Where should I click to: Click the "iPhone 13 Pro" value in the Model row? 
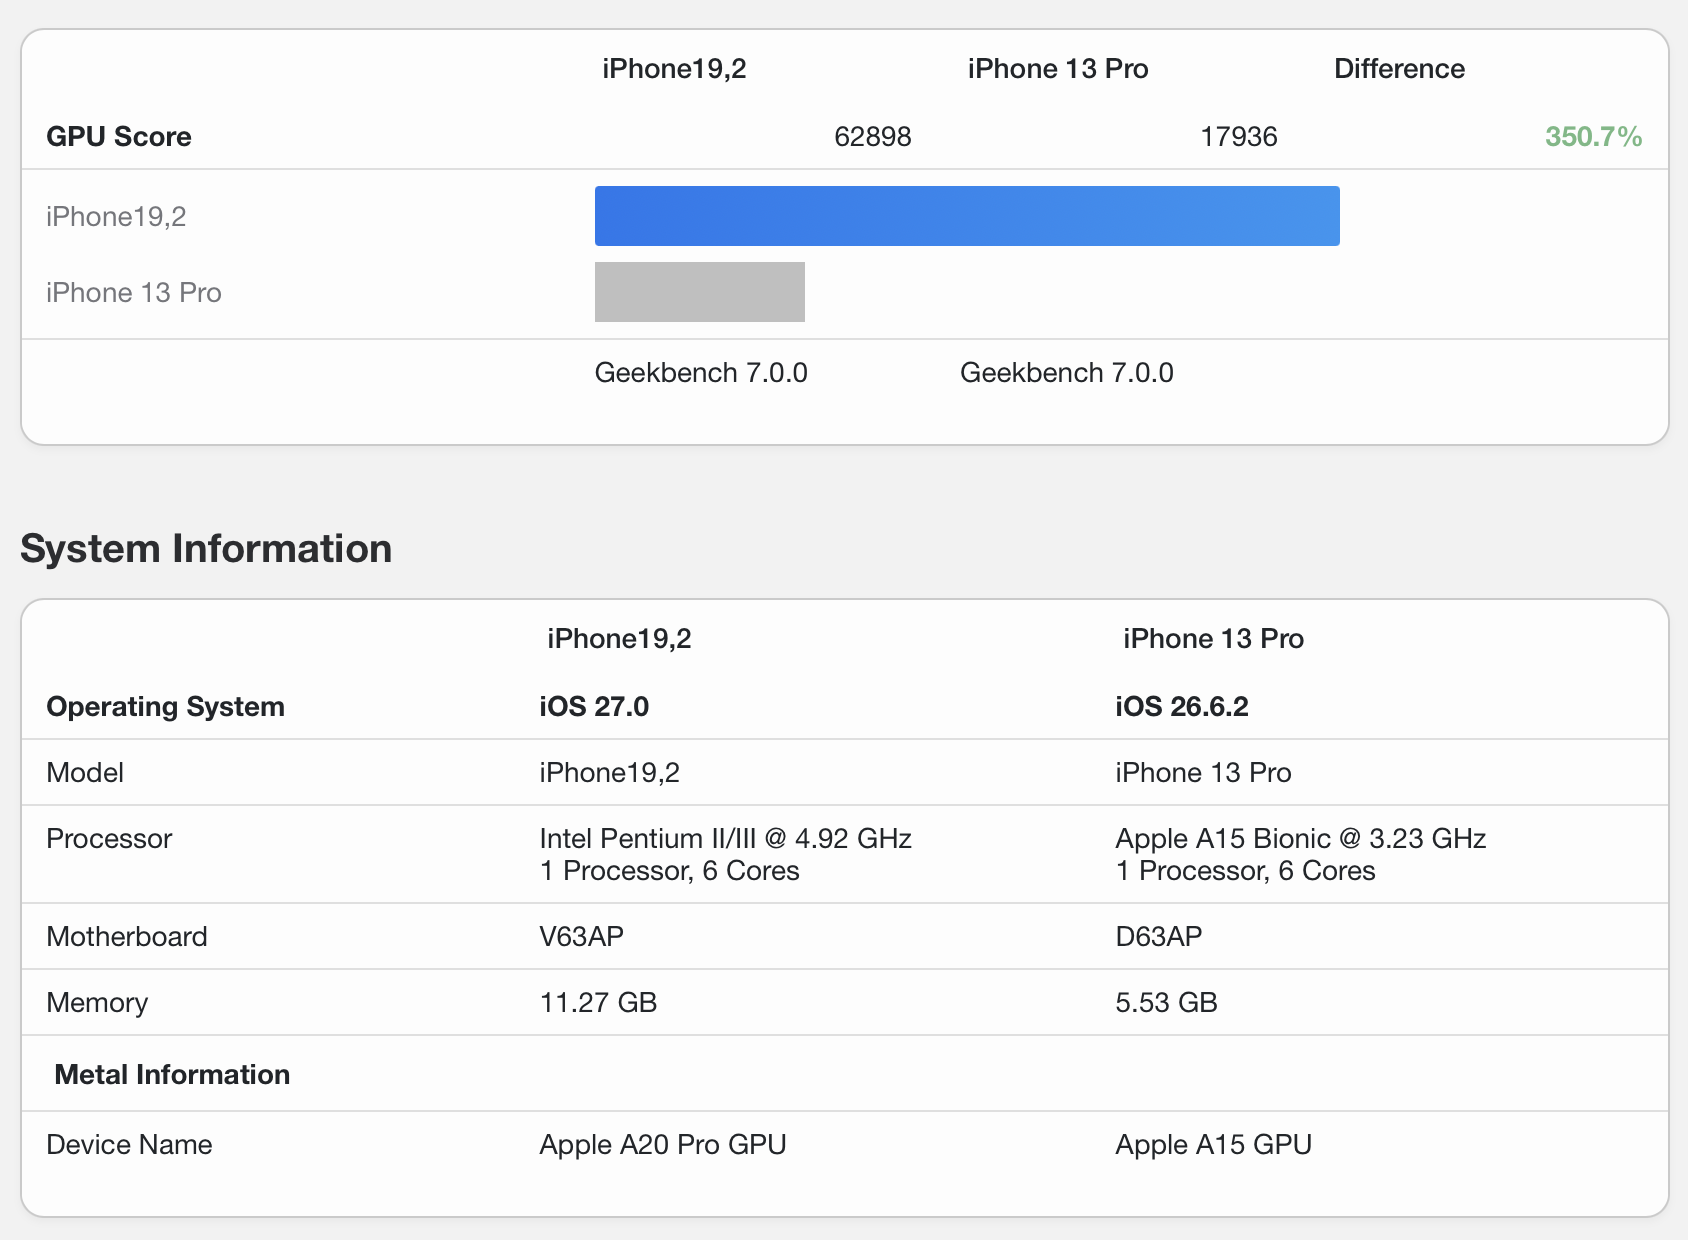pos(1204,772)
